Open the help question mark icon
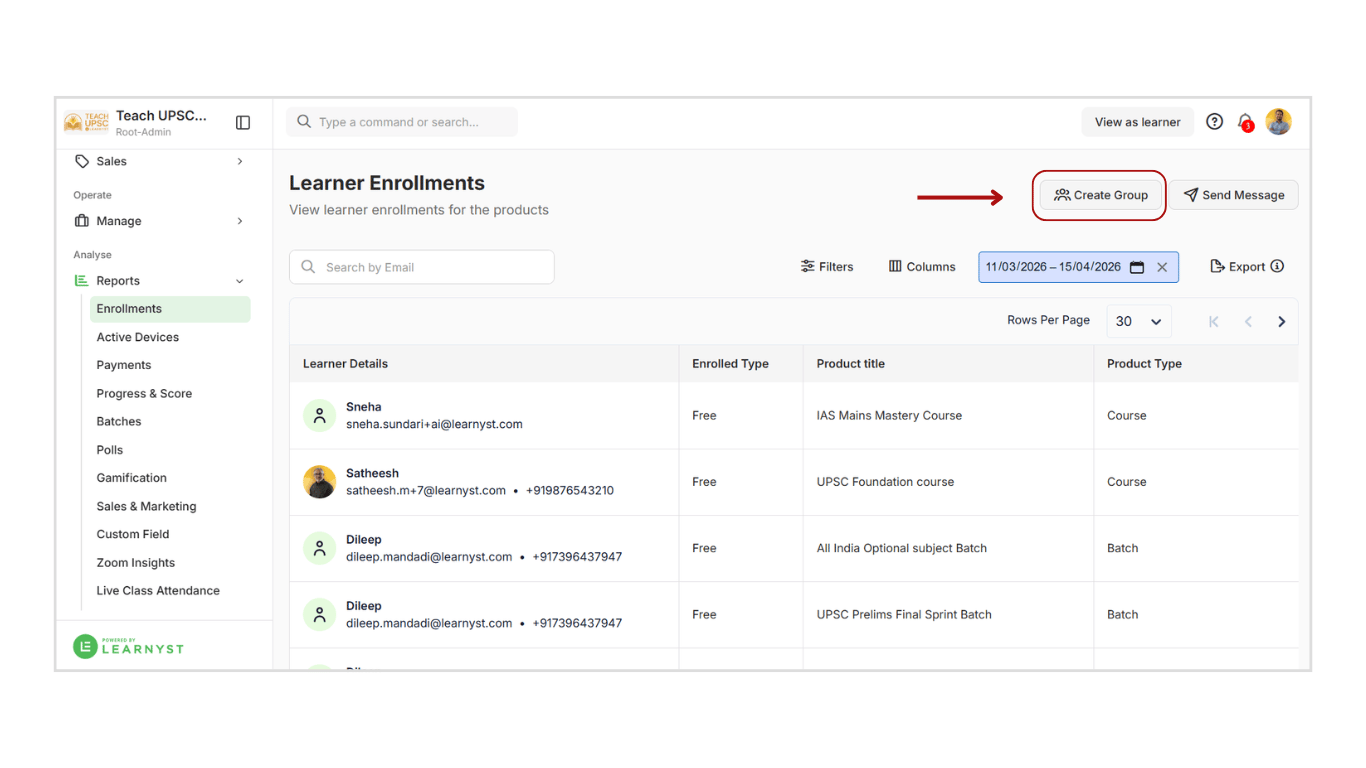 point(1214,122)
